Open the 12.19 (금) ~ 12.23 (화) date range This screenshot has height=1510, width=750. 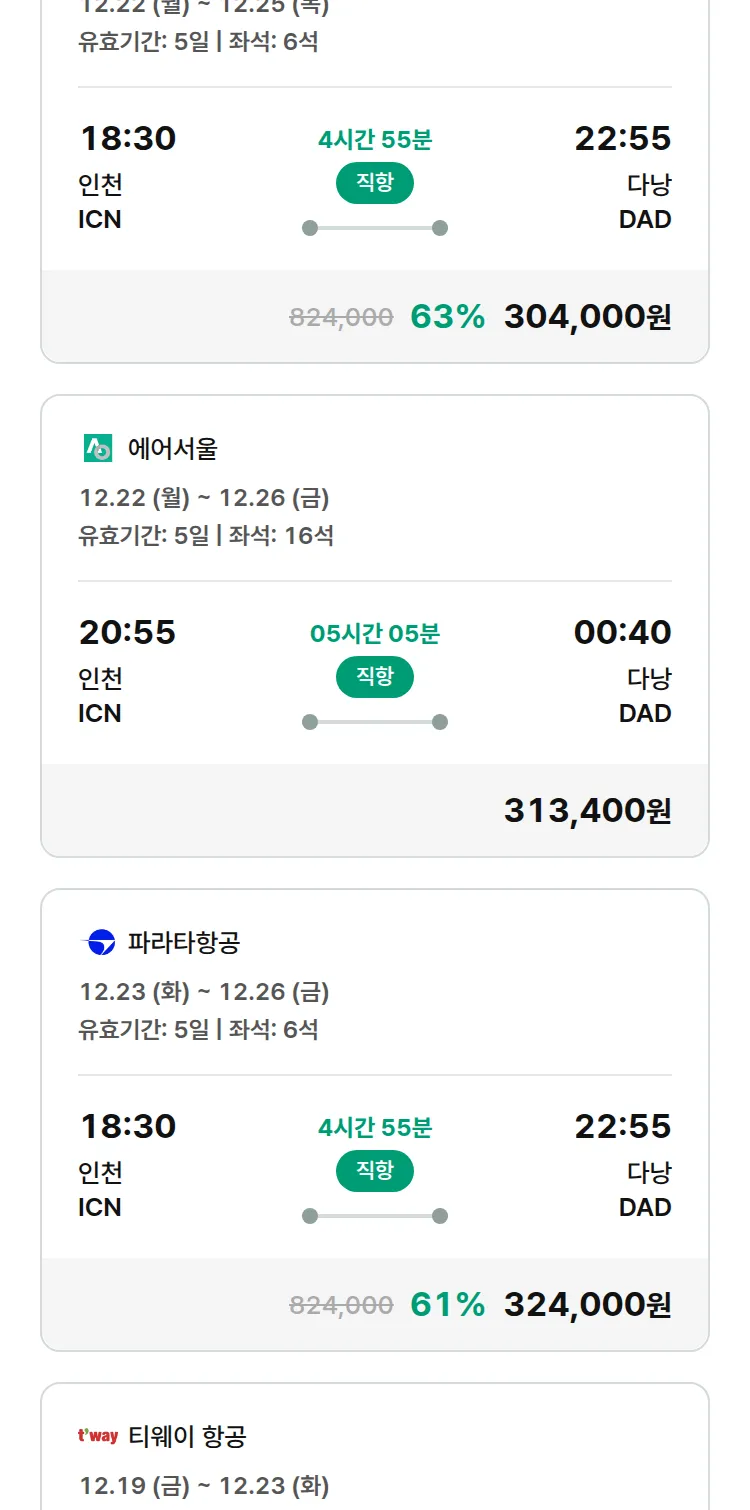tap(204, 1486)
